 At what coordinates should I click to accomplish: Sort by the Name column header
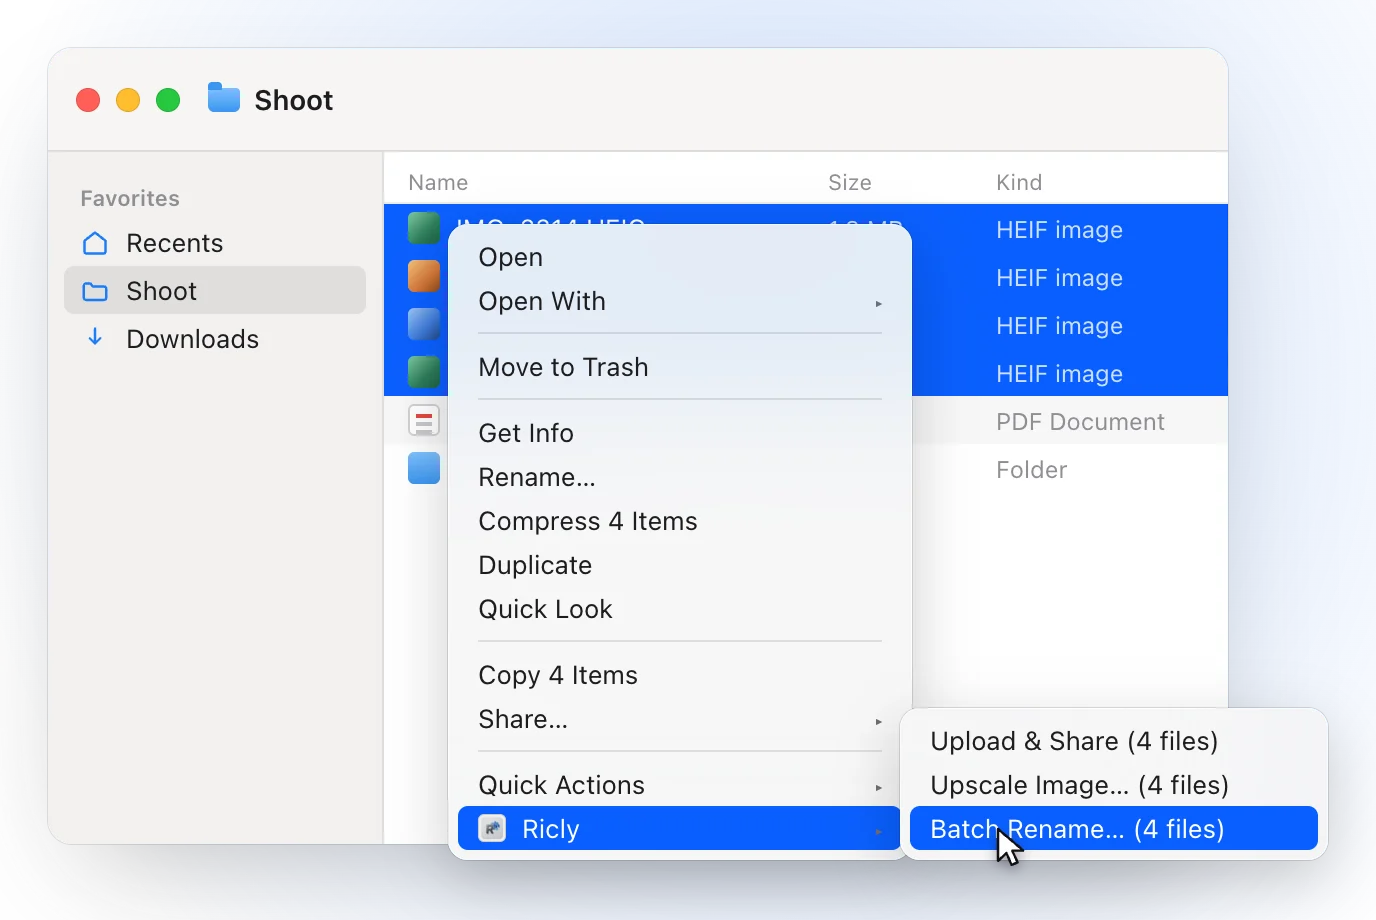(x=438, y=182)
